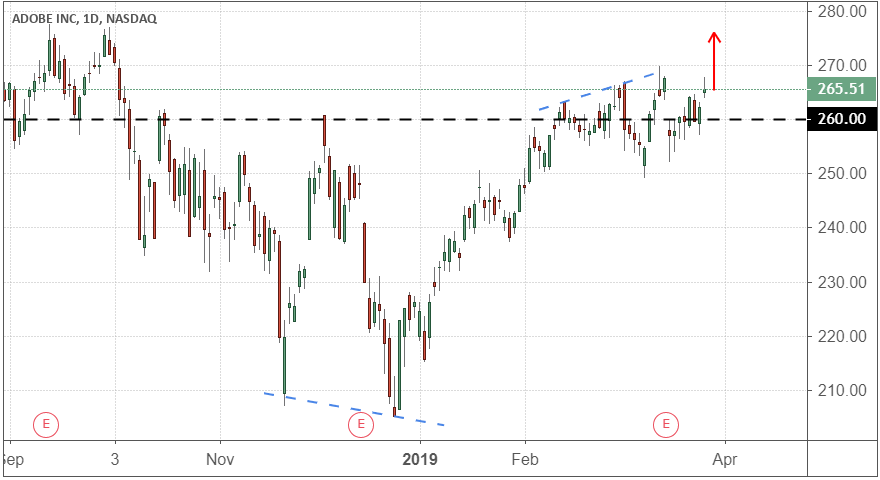Viewport: 880px width, 480px height.
Task: Click the Feb label on time axis
Action: coord(525,461)
